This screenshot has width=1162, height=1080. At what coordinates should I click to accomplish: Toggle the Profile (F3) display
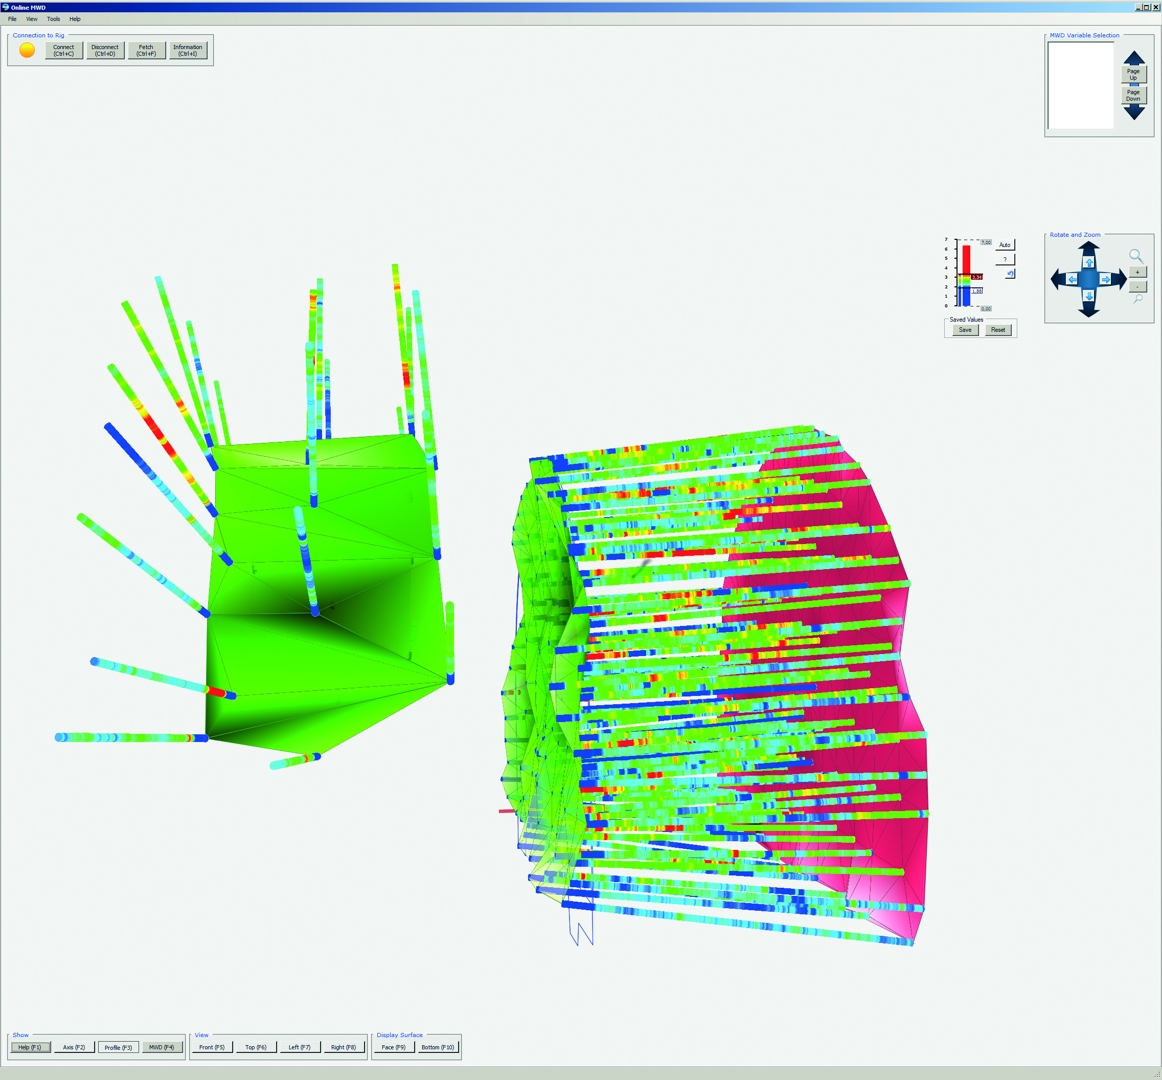(117, 1047)
